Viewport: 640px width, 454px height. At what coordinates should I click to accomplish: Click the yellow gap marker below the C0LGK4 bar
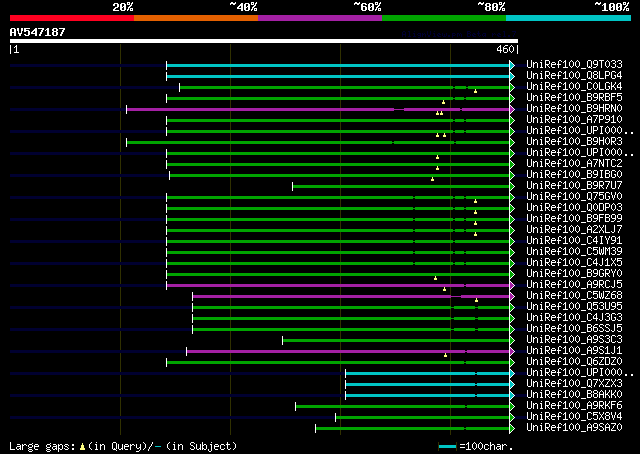click(x=476, y=91)
